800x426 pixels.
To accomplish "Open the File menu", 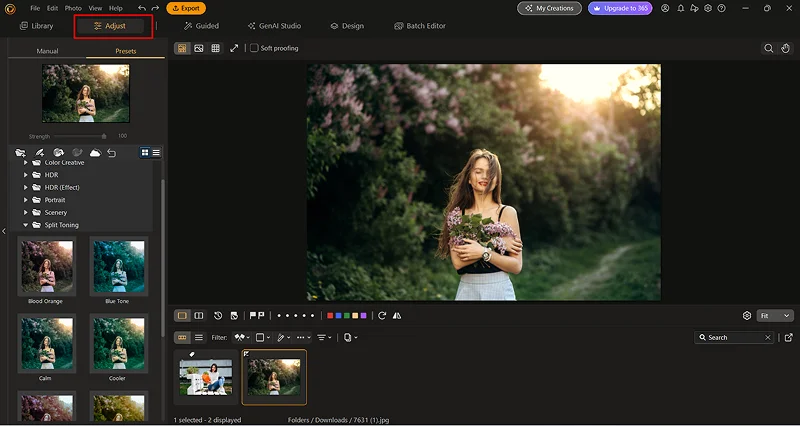I will [x=35, y=8].
